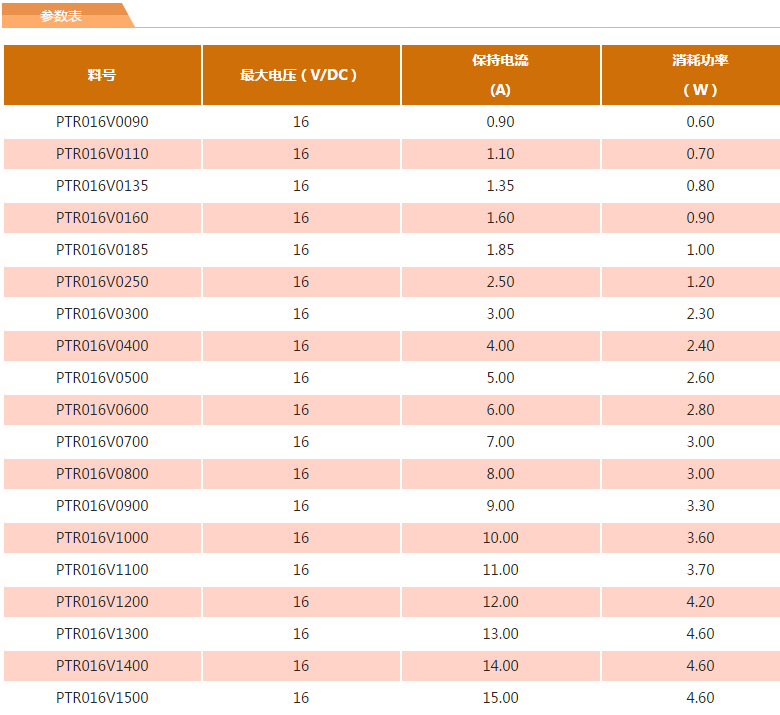Image resolution: width=780 pixels, height=715 pixels.
Task: Click part number PTR016V1500
Action: (x=102, y=698)
